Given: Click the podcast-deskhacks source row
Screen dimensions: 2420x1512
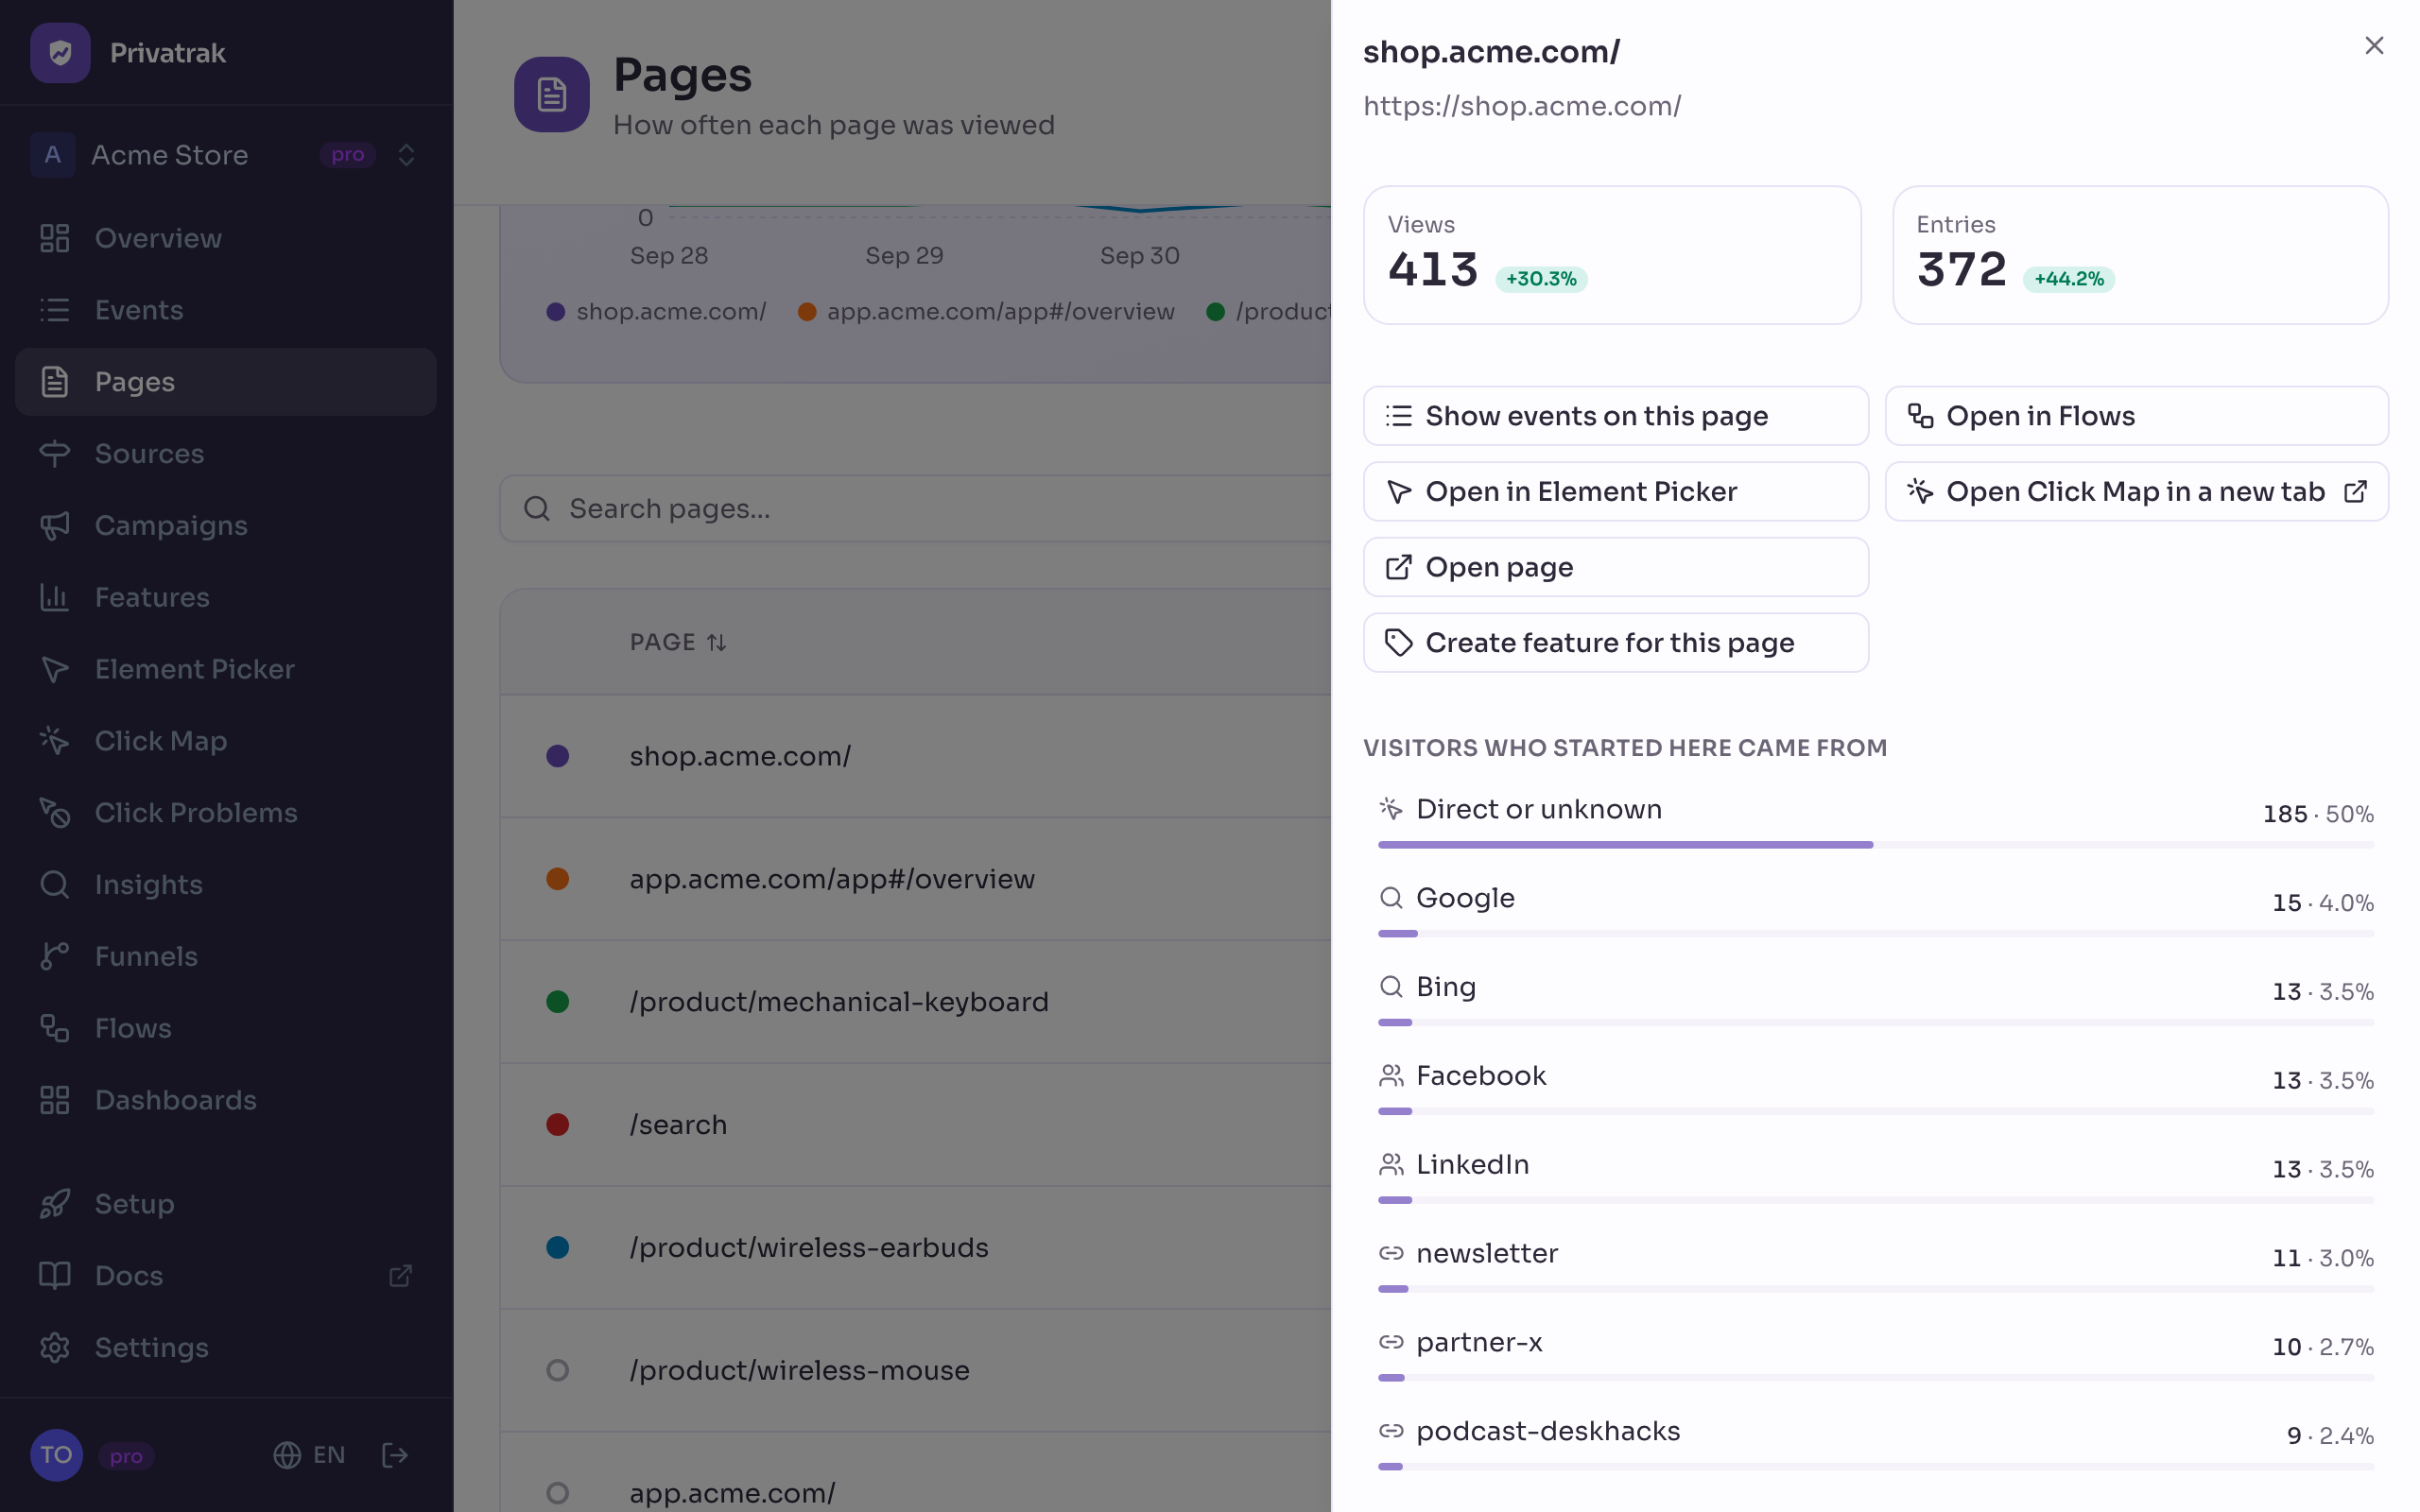Looking at the screenshot, I should pos(1875,1442).
